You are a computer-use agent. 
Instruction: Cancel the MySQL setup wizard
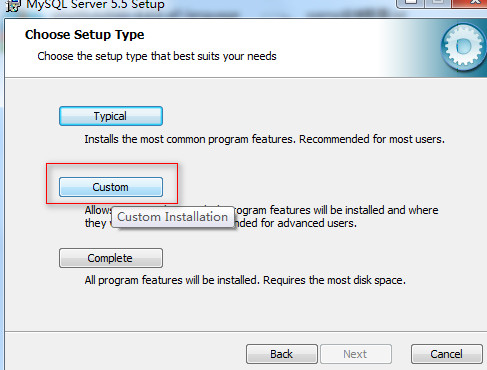click(447, 354)
